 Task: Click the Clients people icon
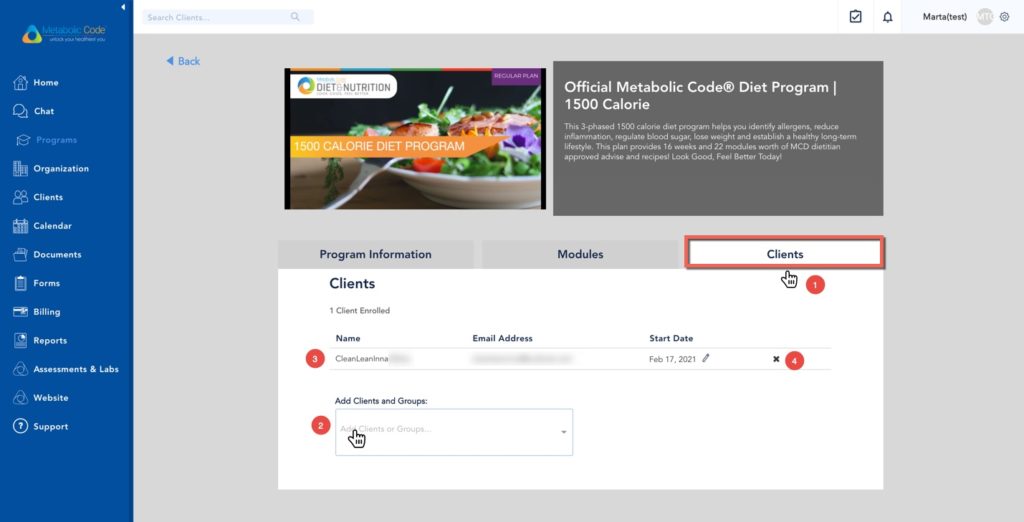click(x=20, y=197)
